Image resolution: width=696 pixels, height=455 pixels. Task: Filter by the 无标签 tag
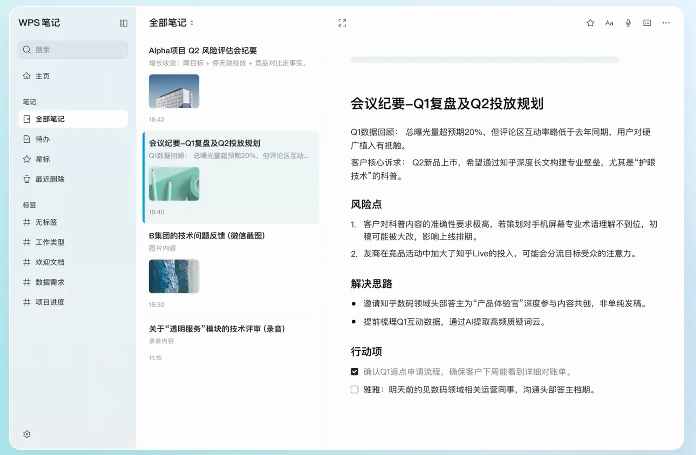pyautogui.click(x=73, y=222)
